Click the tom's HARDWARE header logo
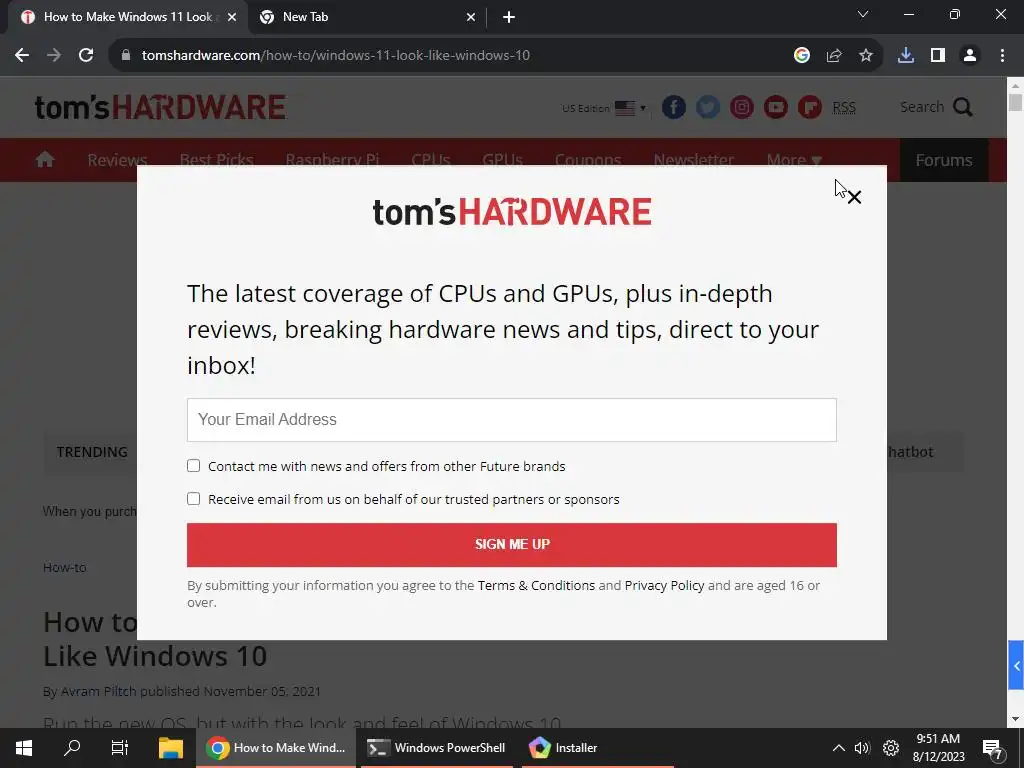The height and width of the screenshot is (768, 1024). click(160, 107)
